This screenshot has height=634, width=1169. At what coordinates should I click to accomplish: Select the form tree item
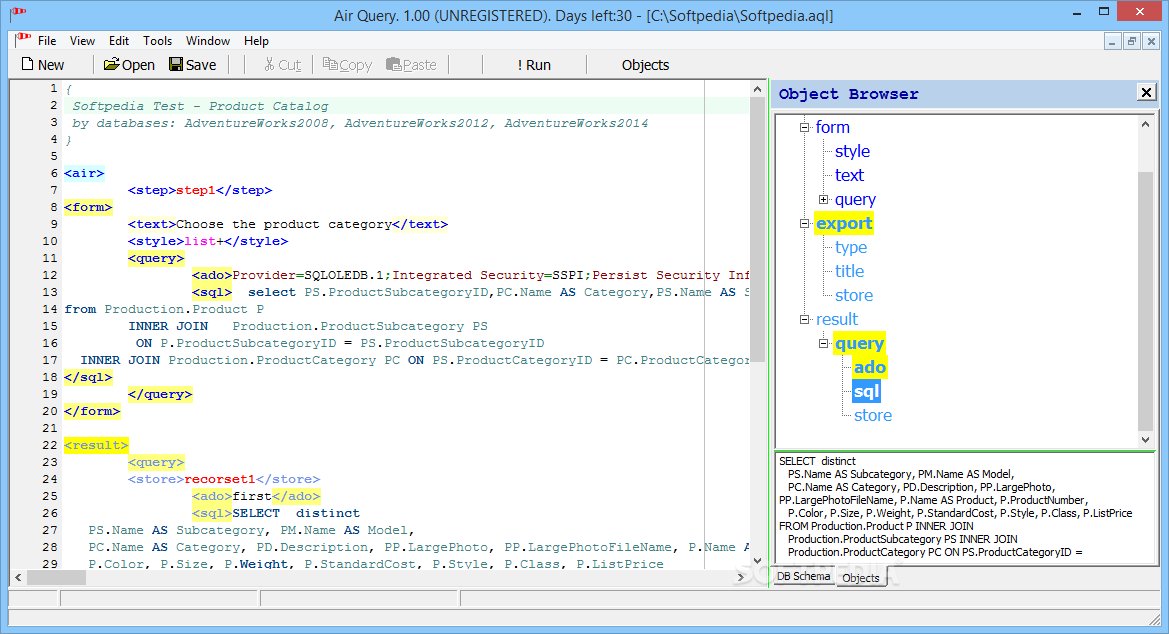tap(832, 128)
